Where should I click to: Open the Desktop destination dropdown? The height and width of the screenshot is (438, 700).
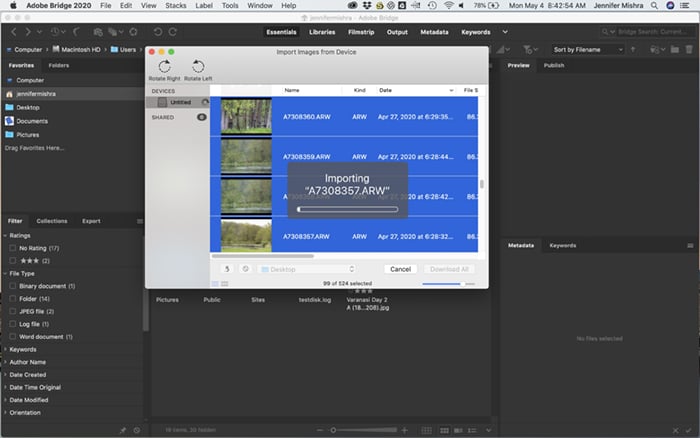308,269
